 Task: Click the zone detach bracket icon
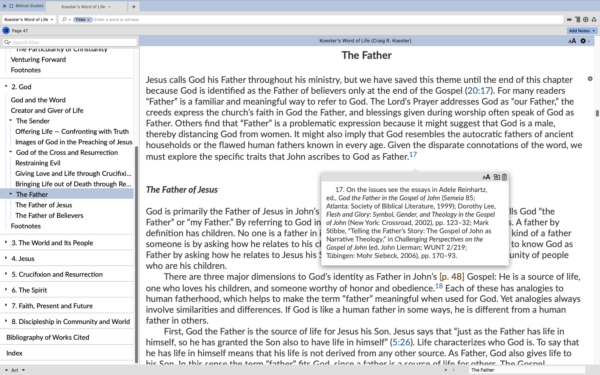pyautogui.click(x=11, y=6)
